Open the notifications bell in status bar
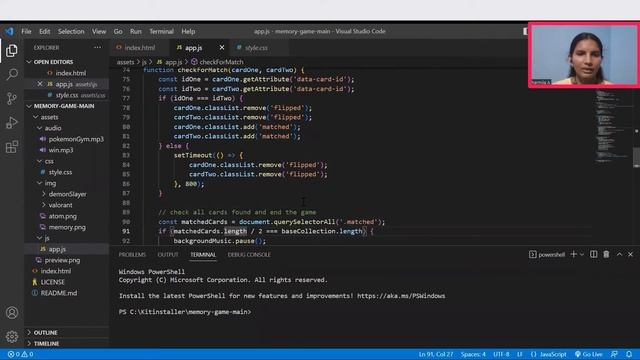 click(x=629, y=354)
